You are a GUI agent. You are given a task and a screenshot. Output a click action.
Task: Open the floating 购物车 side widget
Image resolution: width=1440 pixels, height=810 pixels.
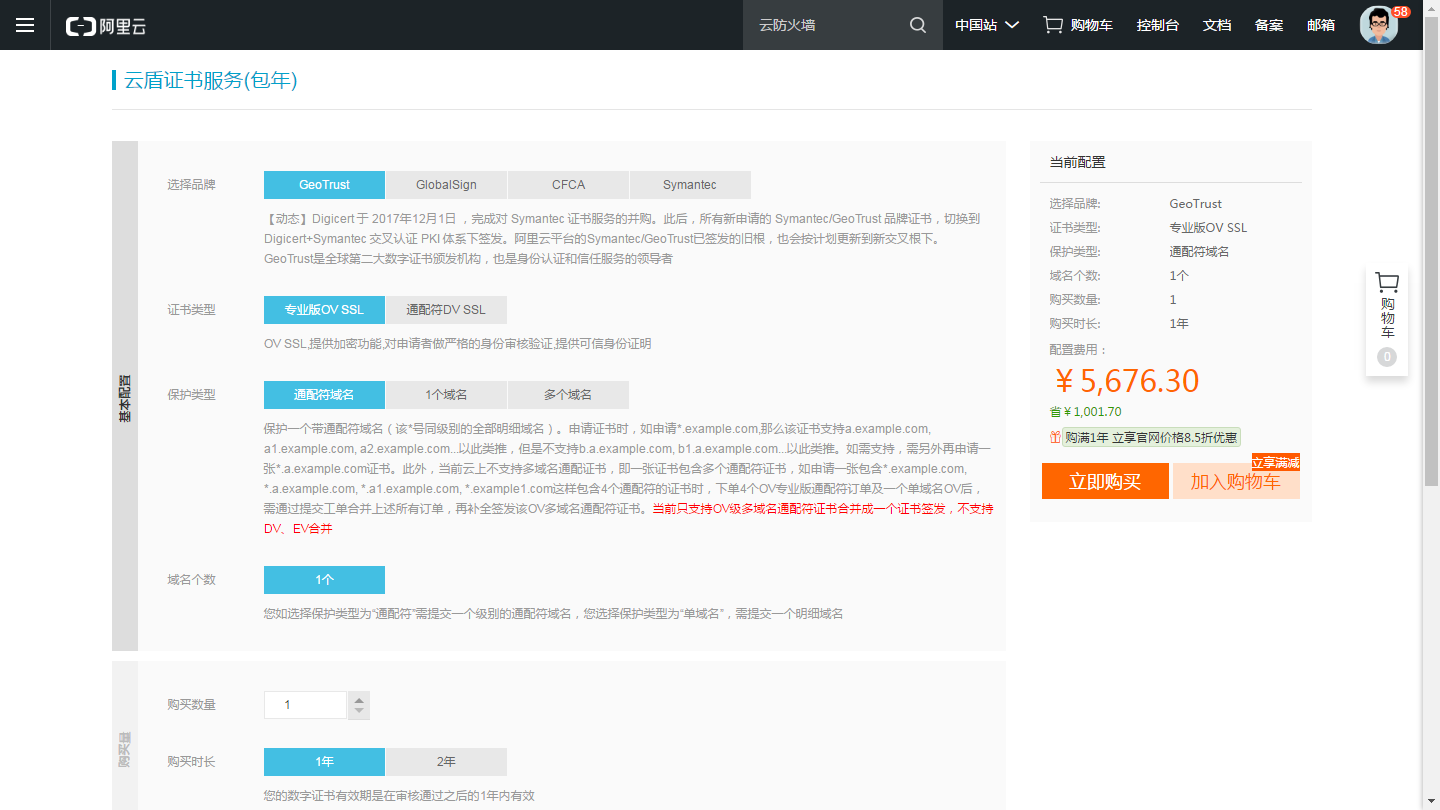[1387, 320]
